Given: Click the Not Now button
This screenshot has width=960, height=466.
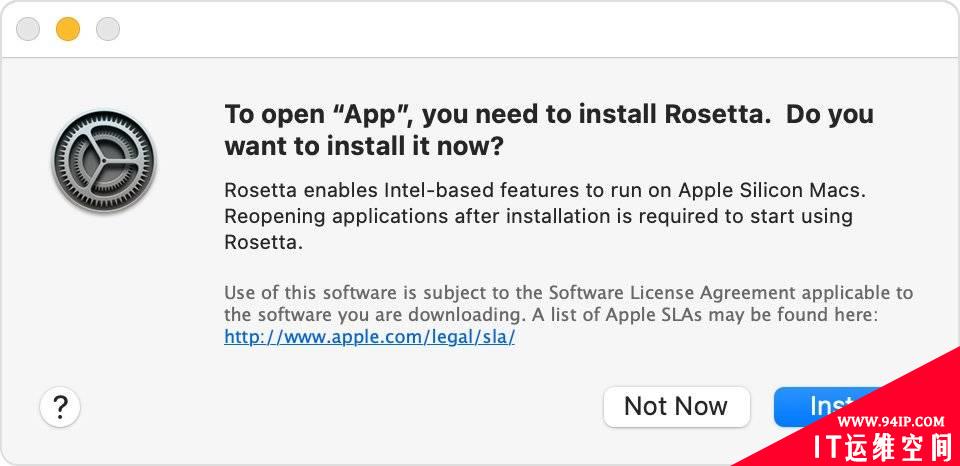Looking at the screenshot, I should (x=676, y=407).
